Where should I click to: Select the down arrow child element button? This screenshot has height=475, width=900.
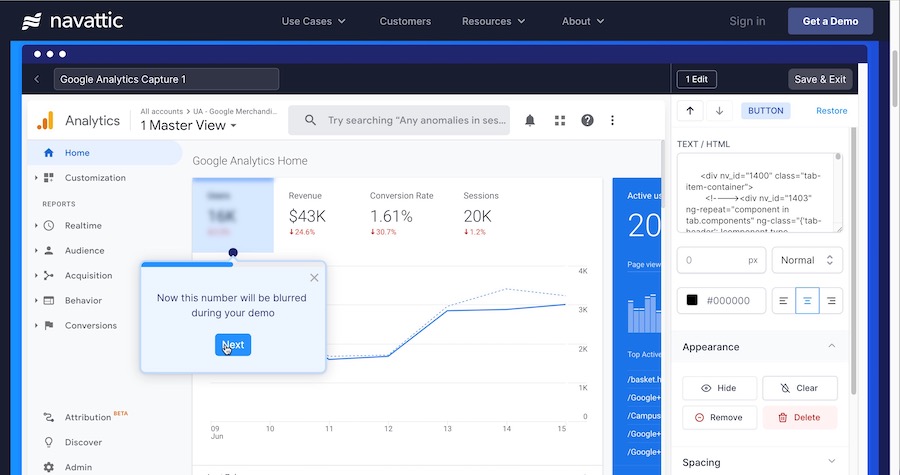(719, 111)
